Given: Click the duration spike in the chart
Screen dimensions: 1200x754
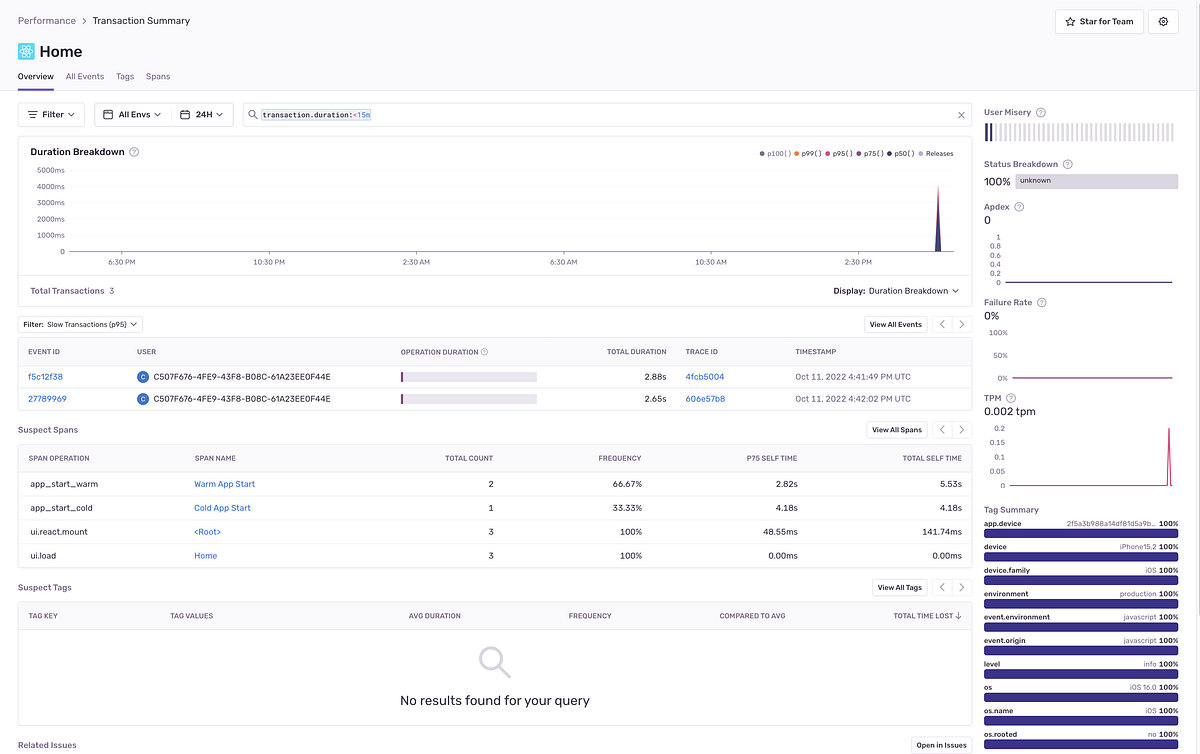Looking at the screenshot, I should click(x=938, y=220).
